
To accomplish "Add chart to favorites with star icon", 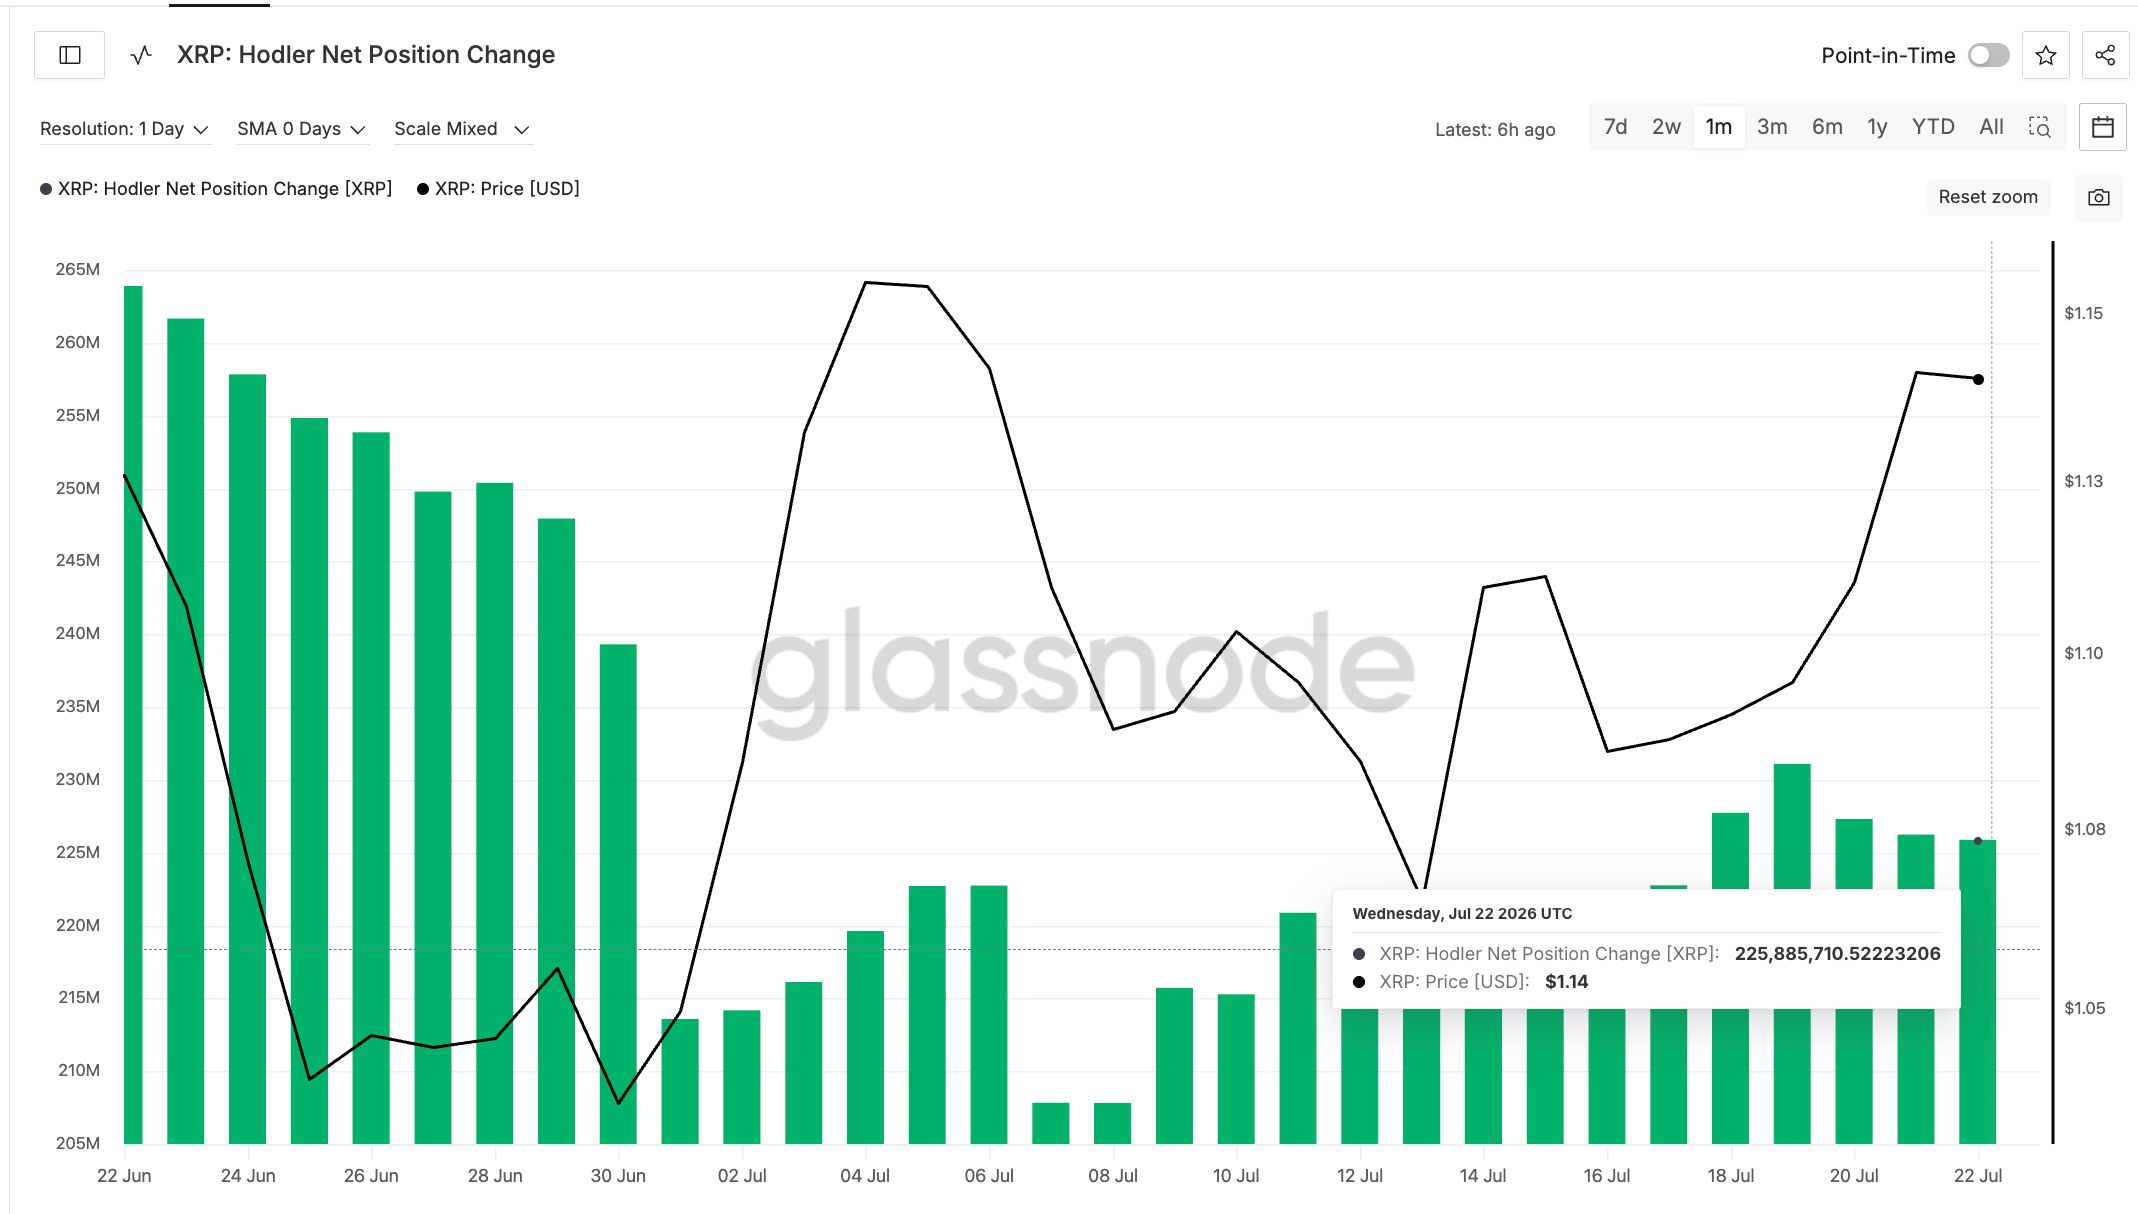I will point(2046,55).
